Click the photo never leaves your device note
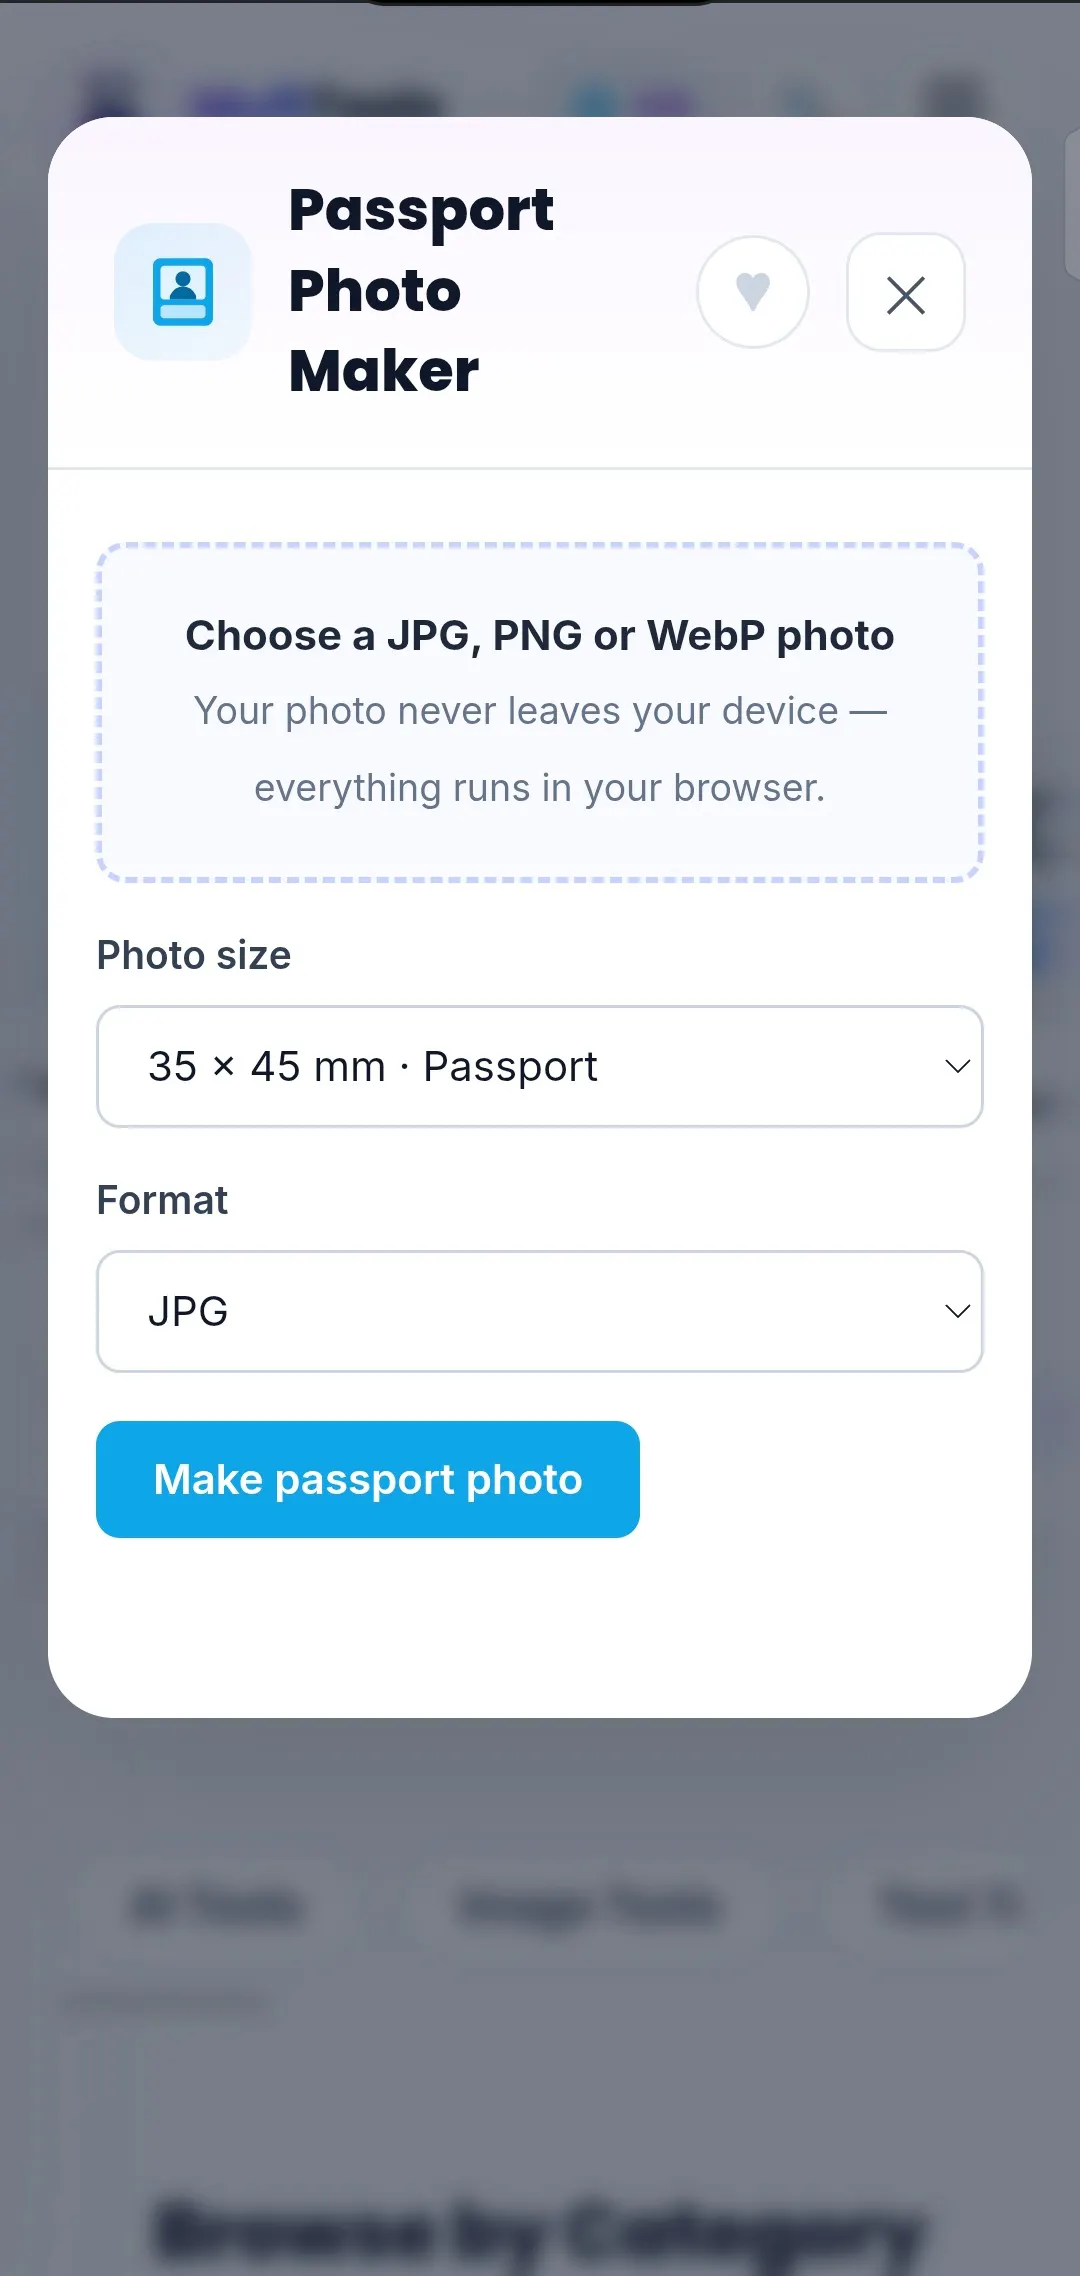 pos(540,749)
